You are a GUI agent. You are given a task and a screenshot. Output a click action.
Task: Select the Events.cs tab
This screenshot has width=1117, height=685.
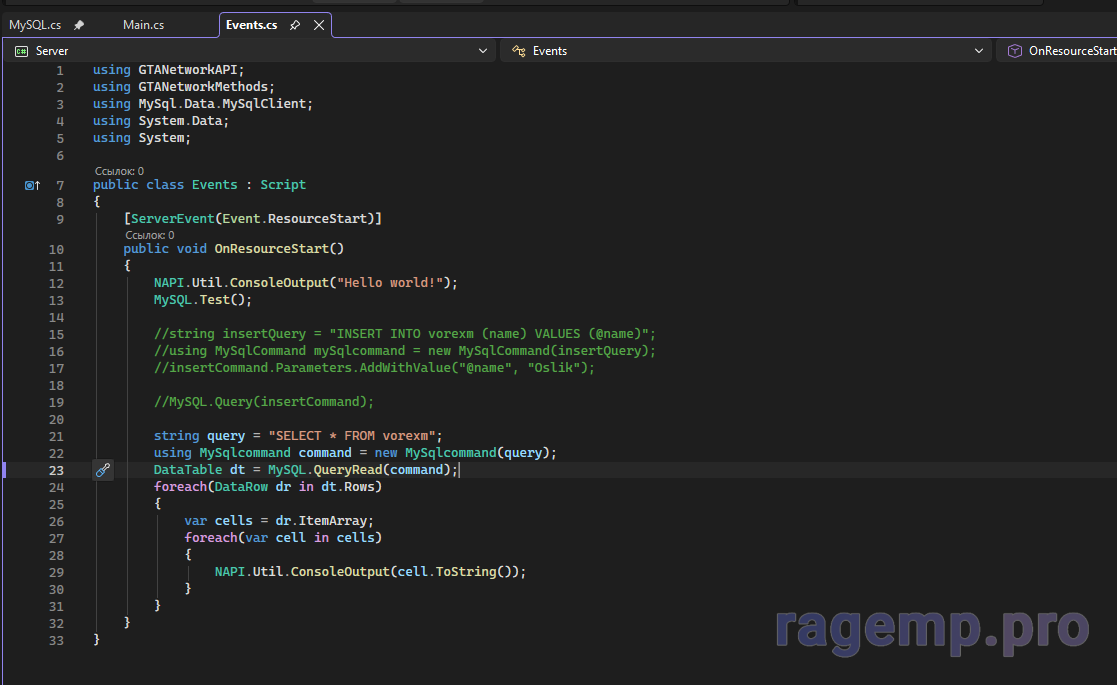tap(251, 25)
